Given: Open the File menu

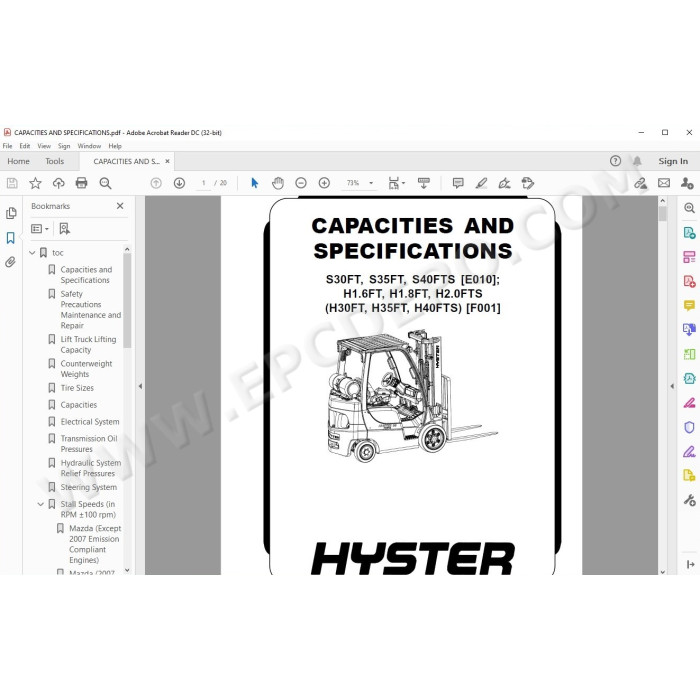Looking at the screenshot, I should click(8, 146).
